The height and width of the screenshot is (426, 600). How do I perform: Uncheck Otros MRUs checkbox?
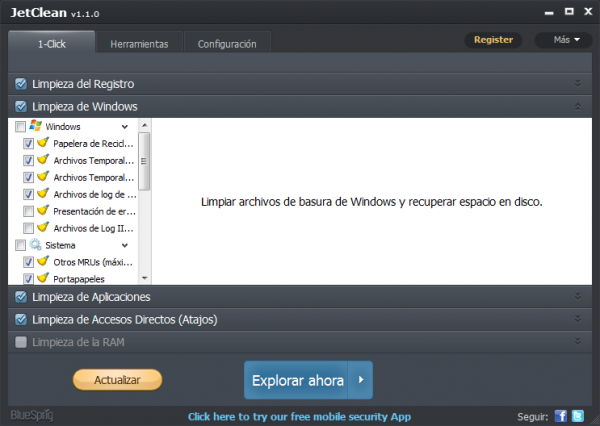click(28, 262)
